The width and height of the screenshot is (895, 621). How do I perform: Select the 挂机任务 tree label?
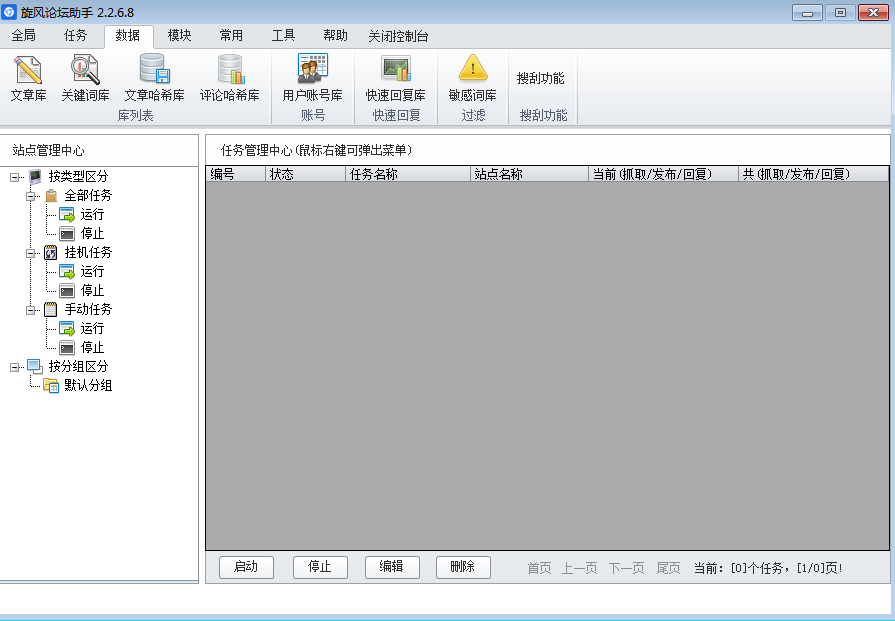tap(88, 252)
